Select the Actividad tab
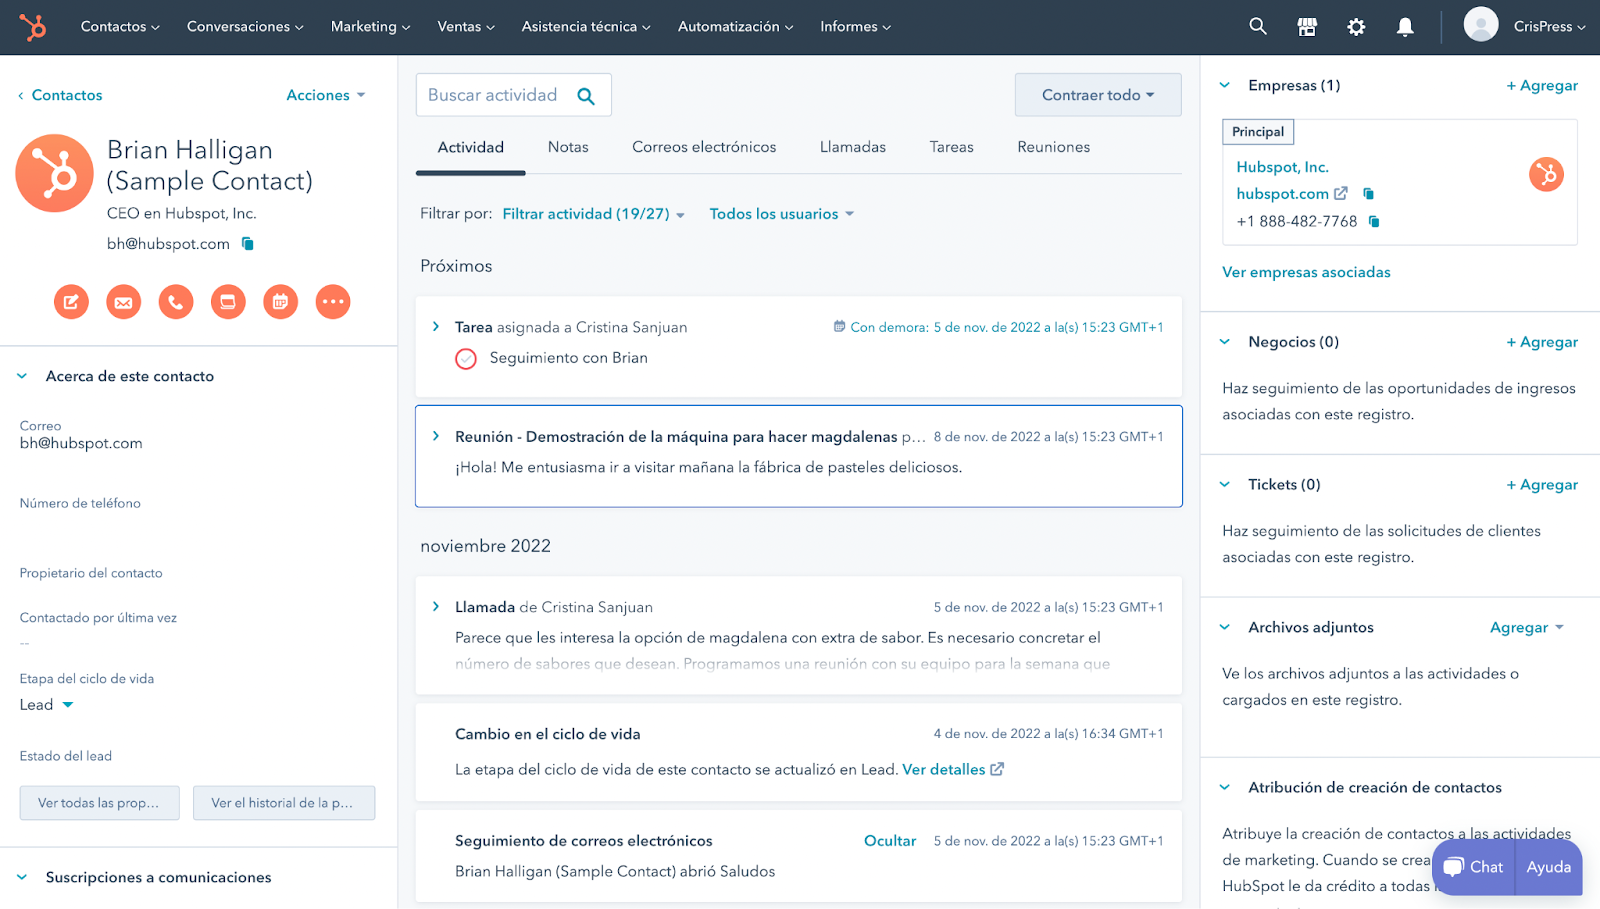Image resolution: width=1600 pixels, height=909 pixels. pyautogui.click(x=471, y=147)
